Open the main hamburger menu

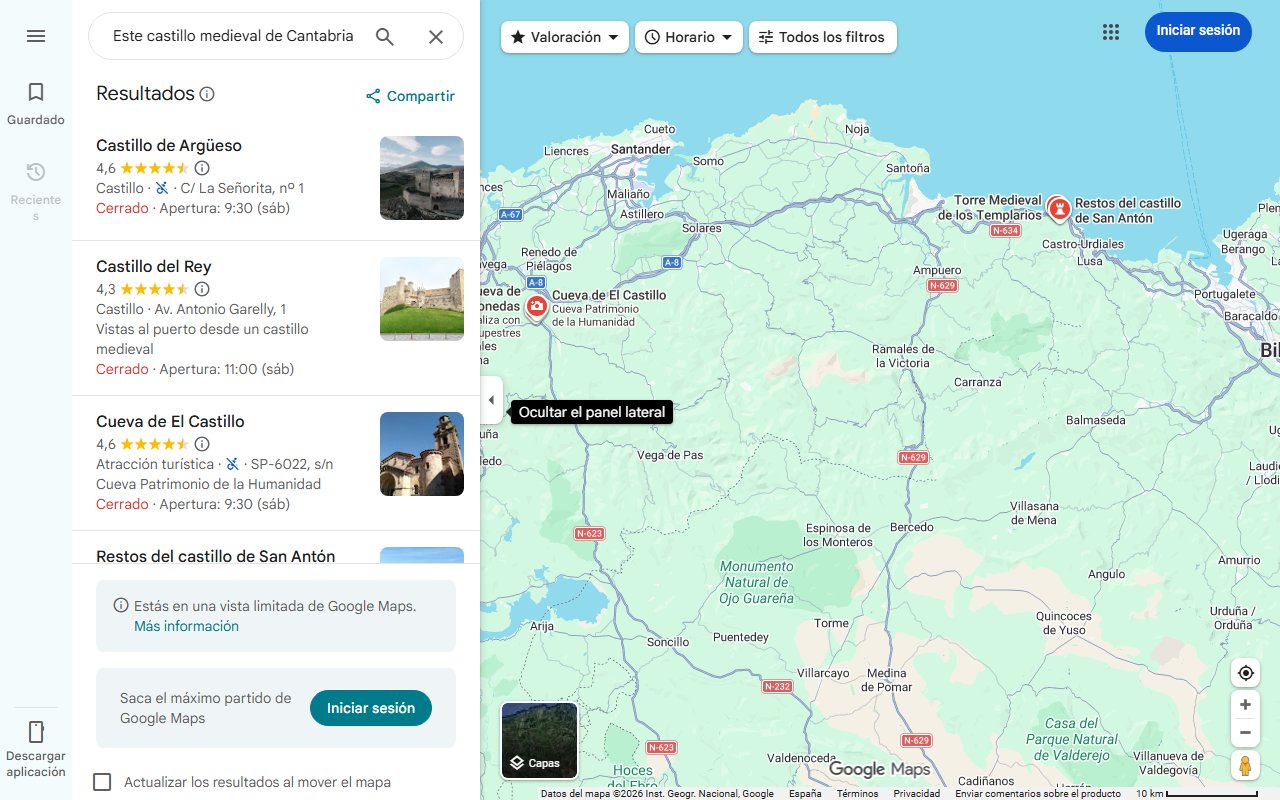35,36
